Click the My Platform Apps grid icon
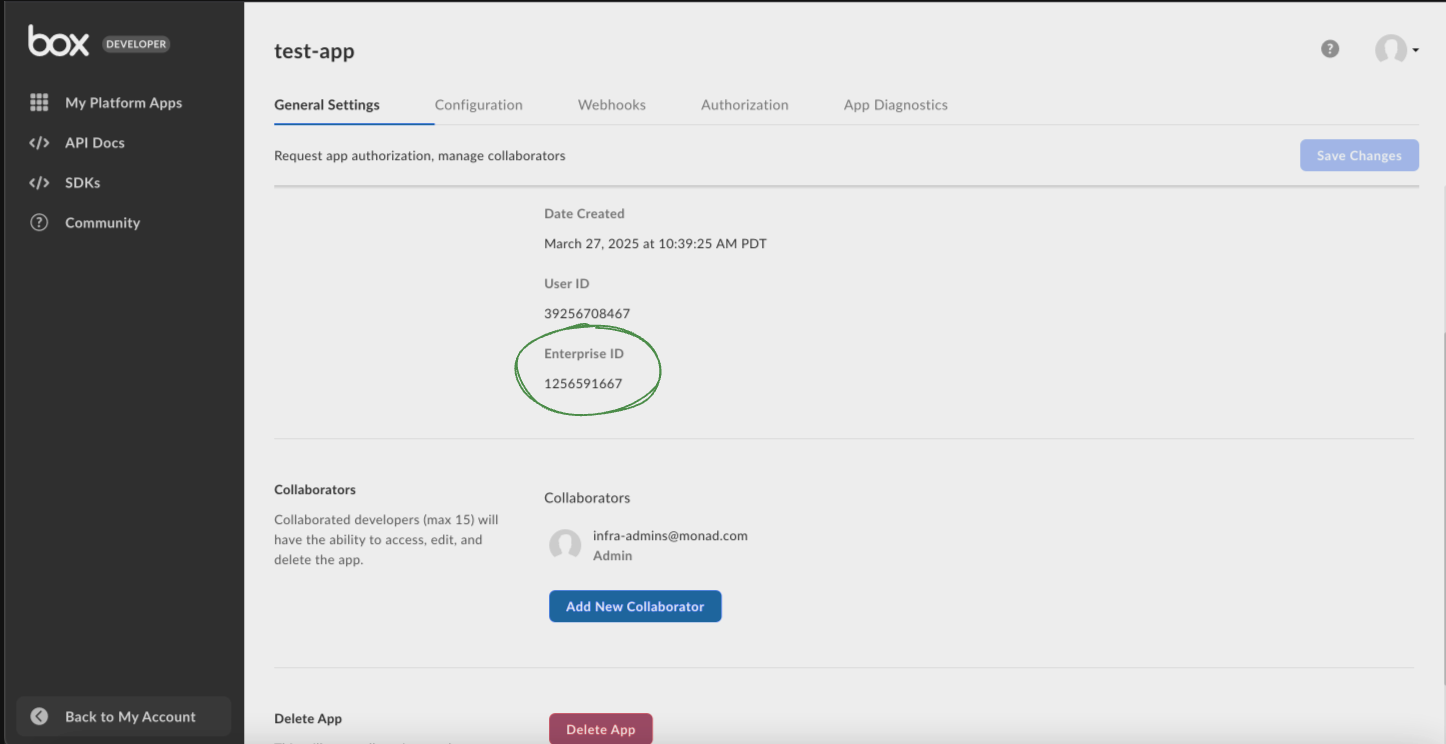Image resolution: width=1446 pixels, height=744 pixels. point(39,103)
